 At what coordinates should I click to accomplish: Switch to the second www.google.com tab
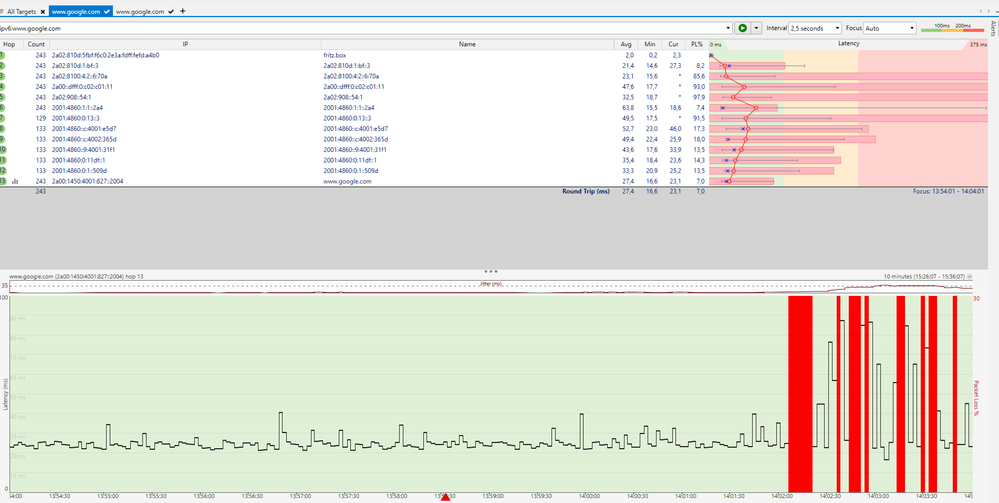(x=140, y=11)
